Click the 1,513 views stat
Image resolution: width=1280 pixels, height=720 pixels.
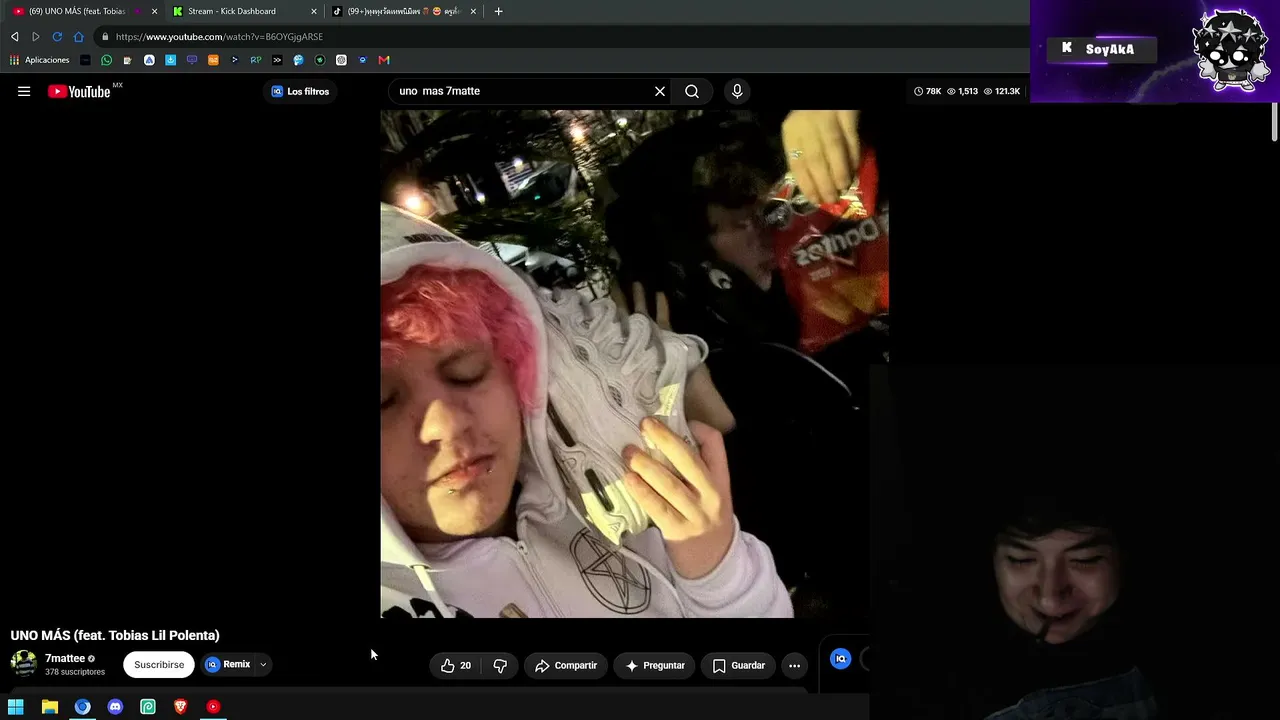[x=962, y=91]
